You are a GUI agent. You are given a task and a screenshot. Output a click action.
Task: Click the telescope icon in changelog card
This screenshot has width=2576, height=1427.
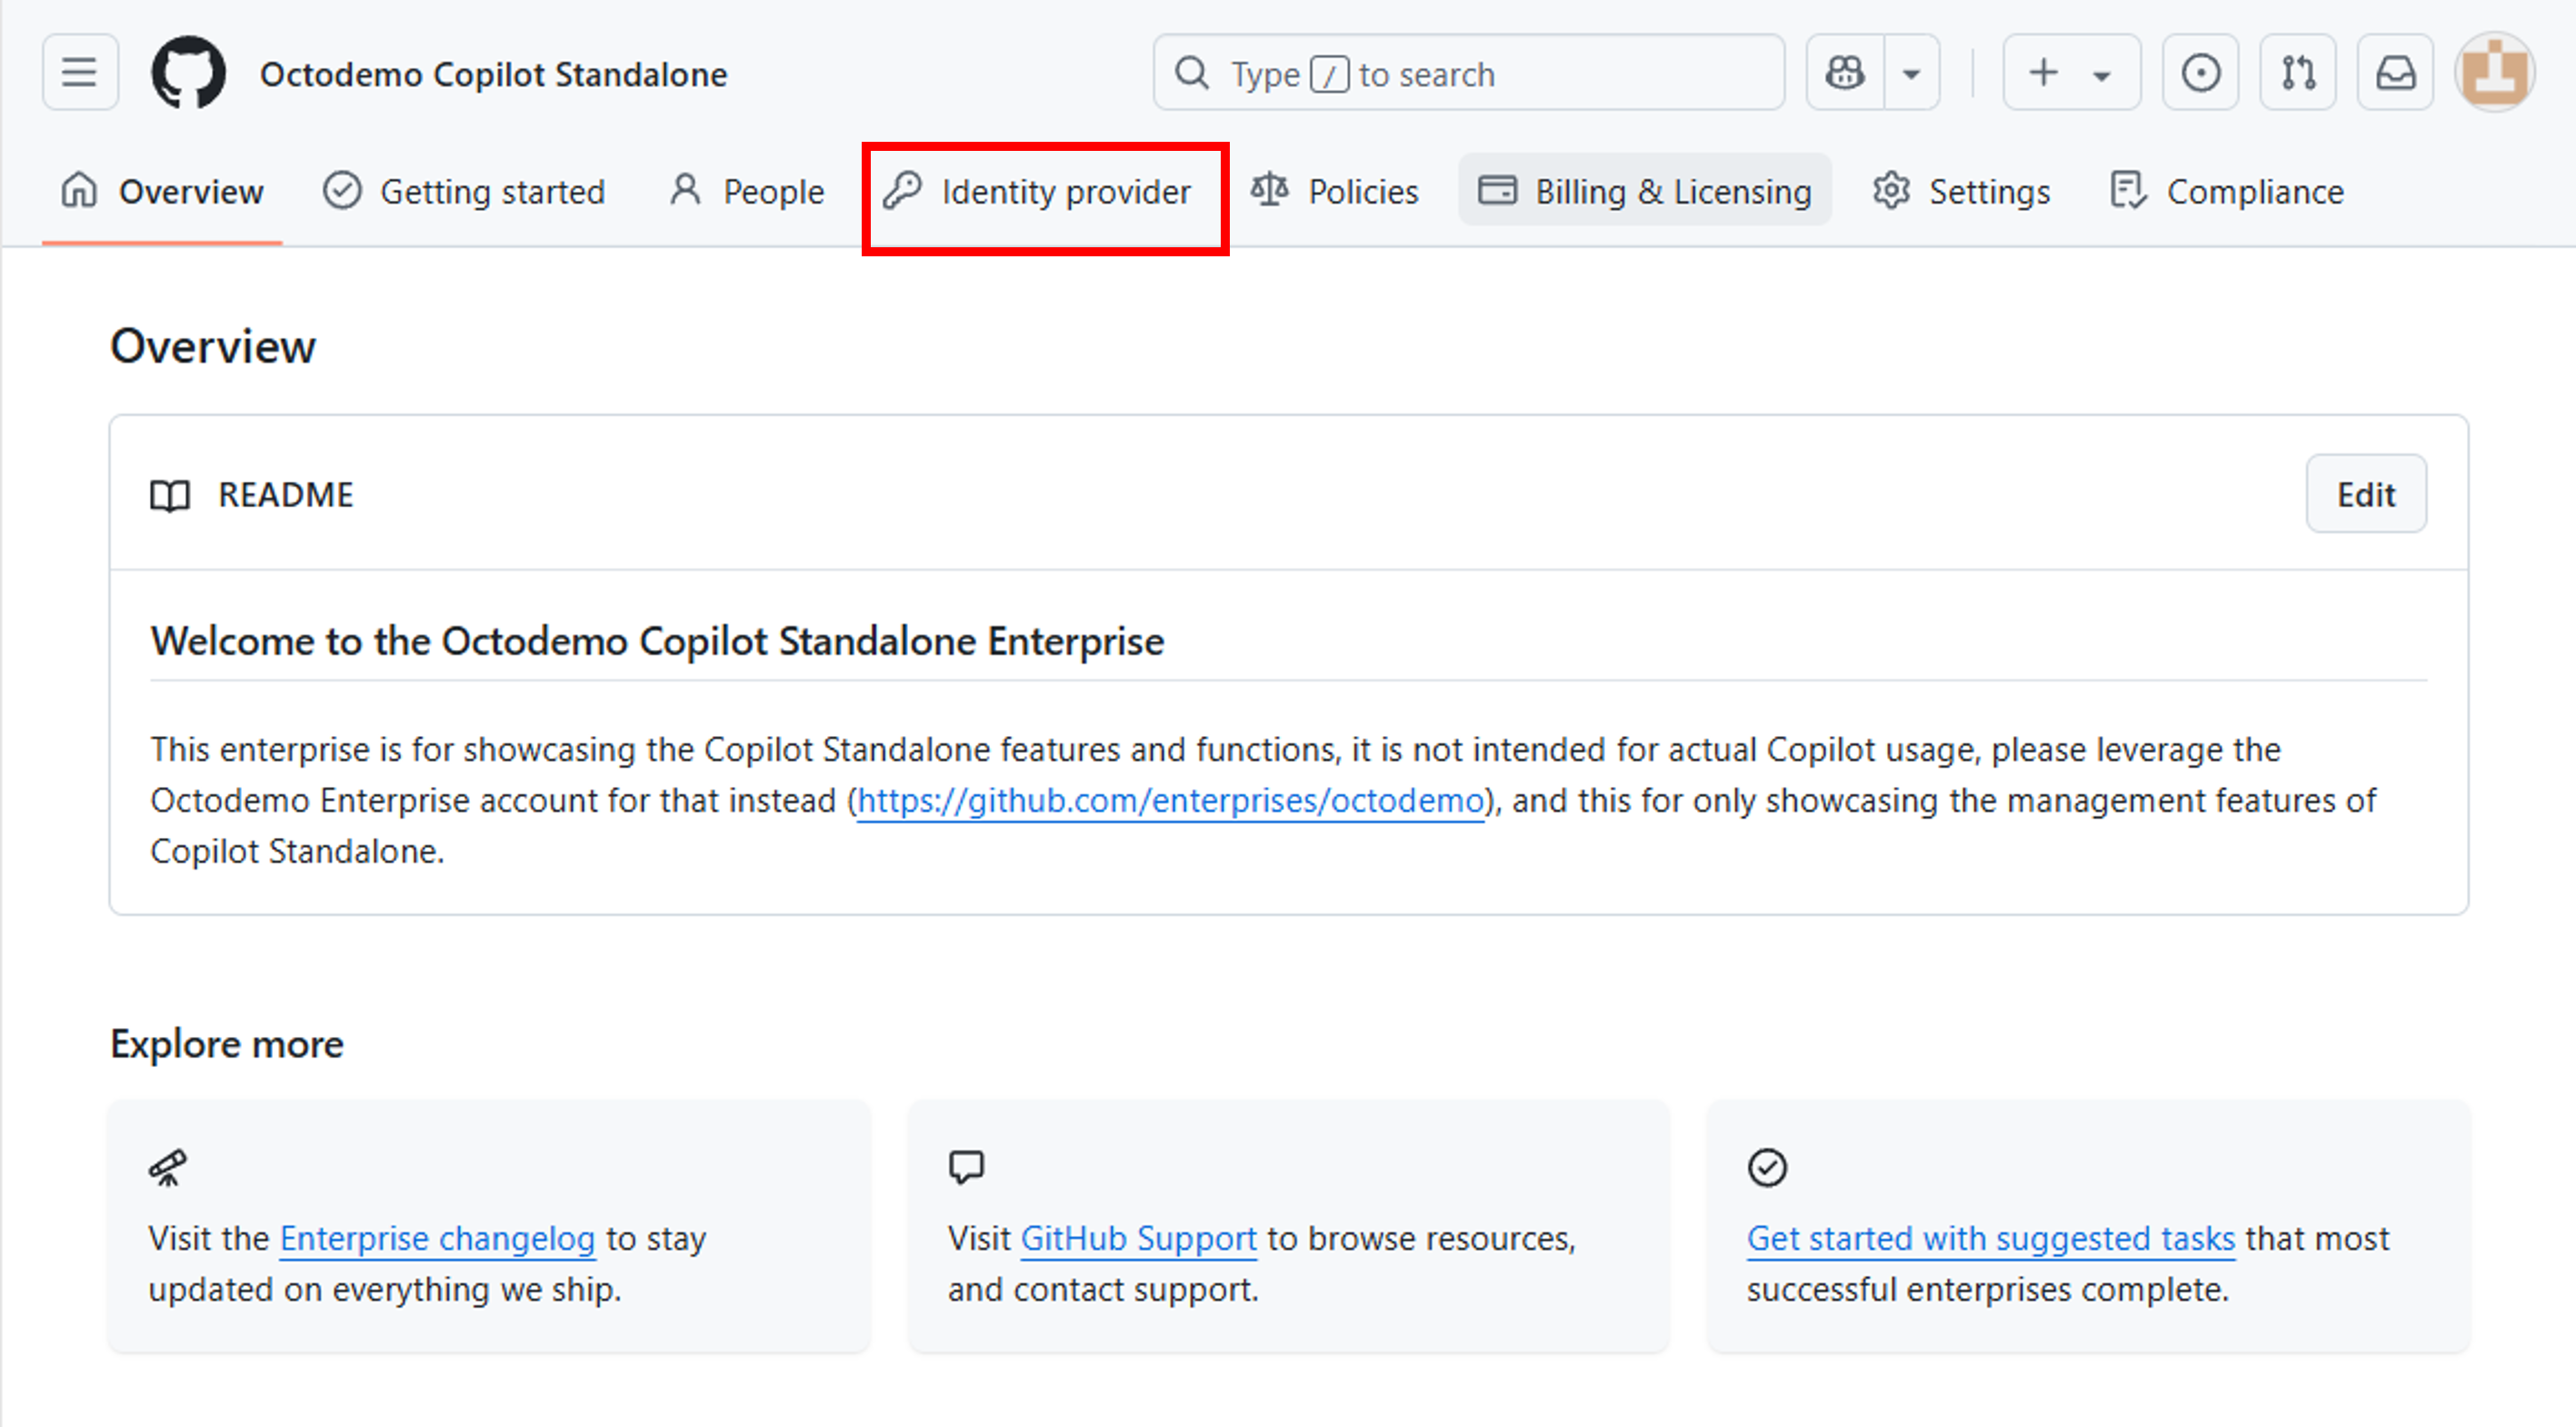(x=167, y=1167)
